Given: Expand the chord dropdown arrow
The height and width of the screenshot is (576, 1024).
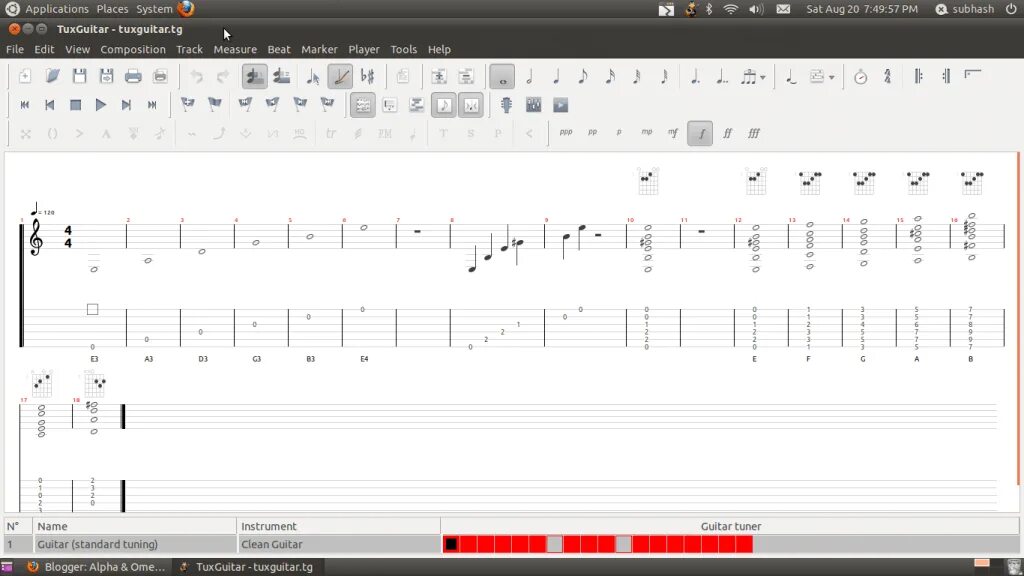Looking at the screenshot, I should click(831, 77).
